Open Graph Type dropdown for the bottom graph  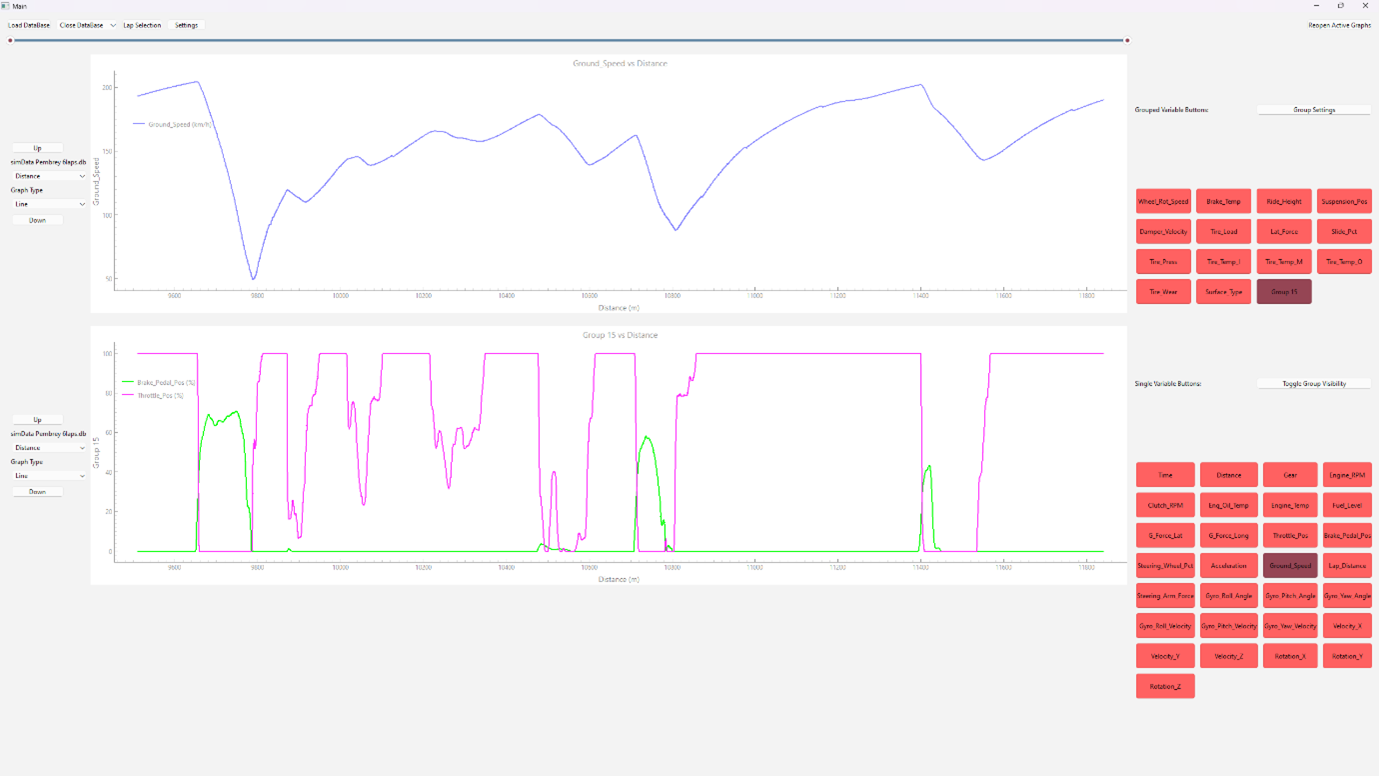coord(48,476)
